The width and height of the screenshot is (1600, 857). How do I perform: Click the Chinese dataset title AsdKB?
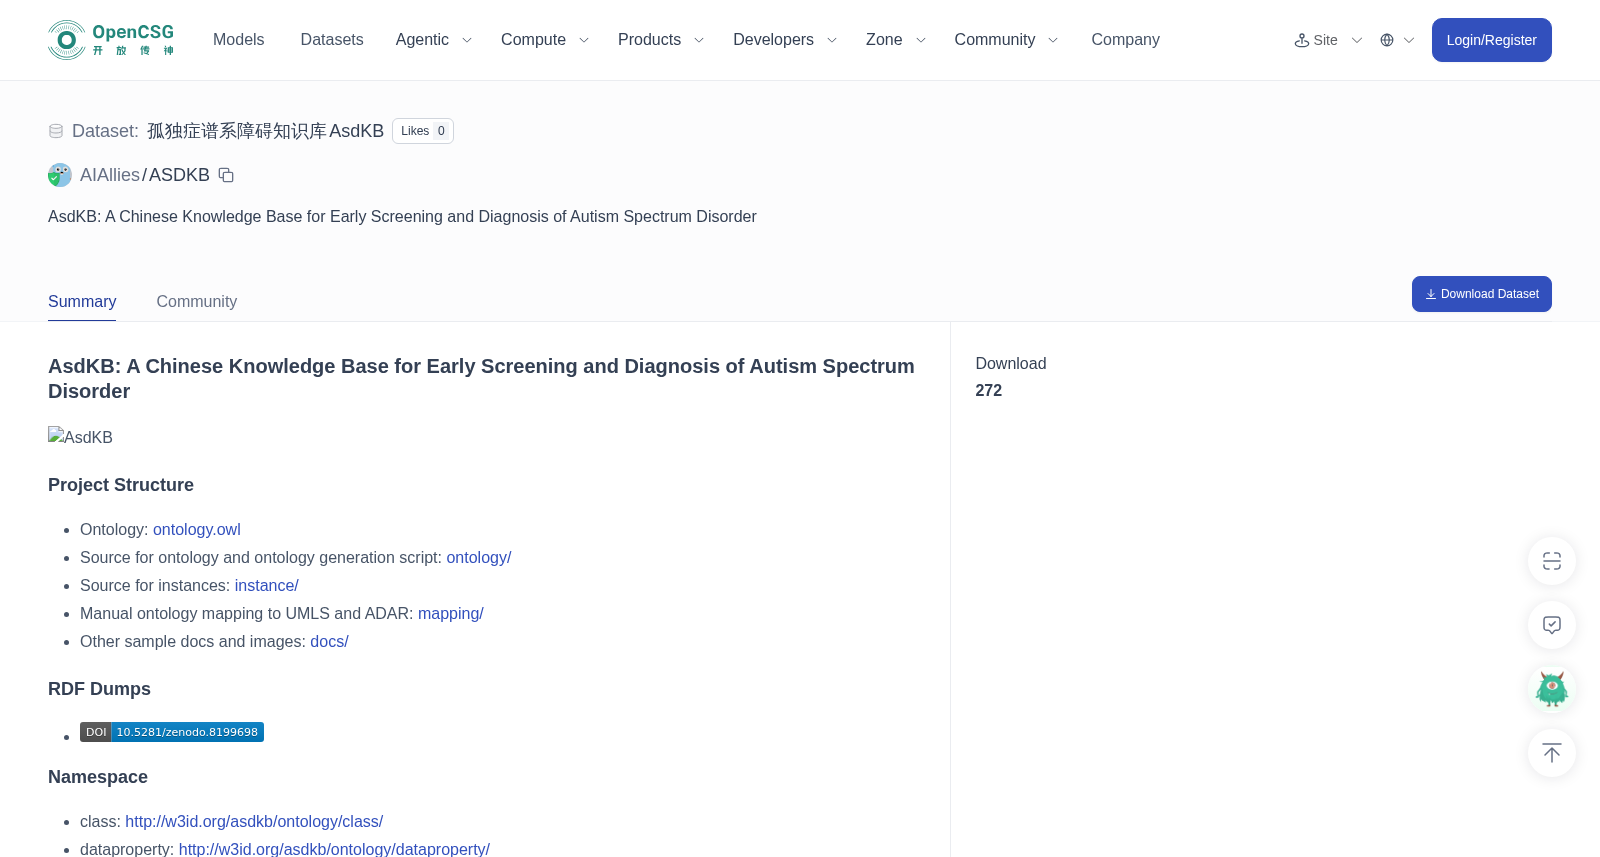coord(265,131)
